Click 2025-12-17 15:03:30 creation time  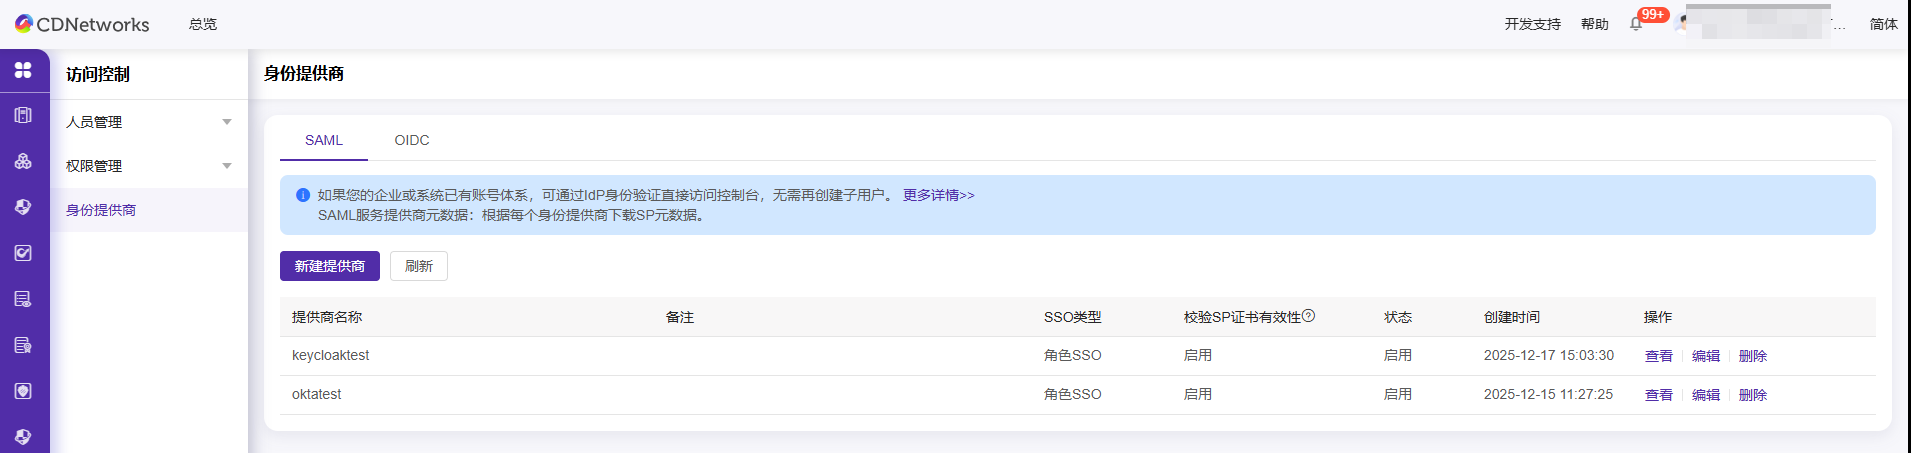pos(1549,355)
